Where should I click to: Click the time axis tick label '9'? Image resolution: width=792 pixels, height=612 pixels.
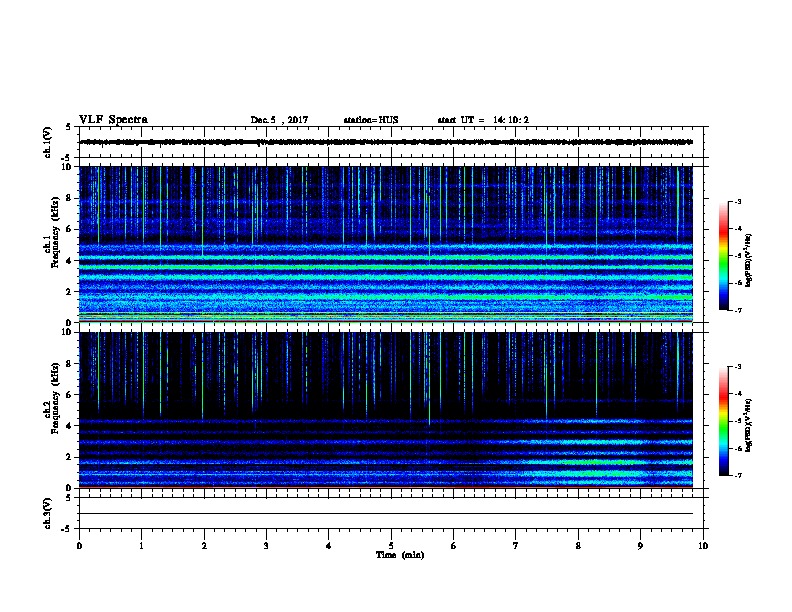640,546
